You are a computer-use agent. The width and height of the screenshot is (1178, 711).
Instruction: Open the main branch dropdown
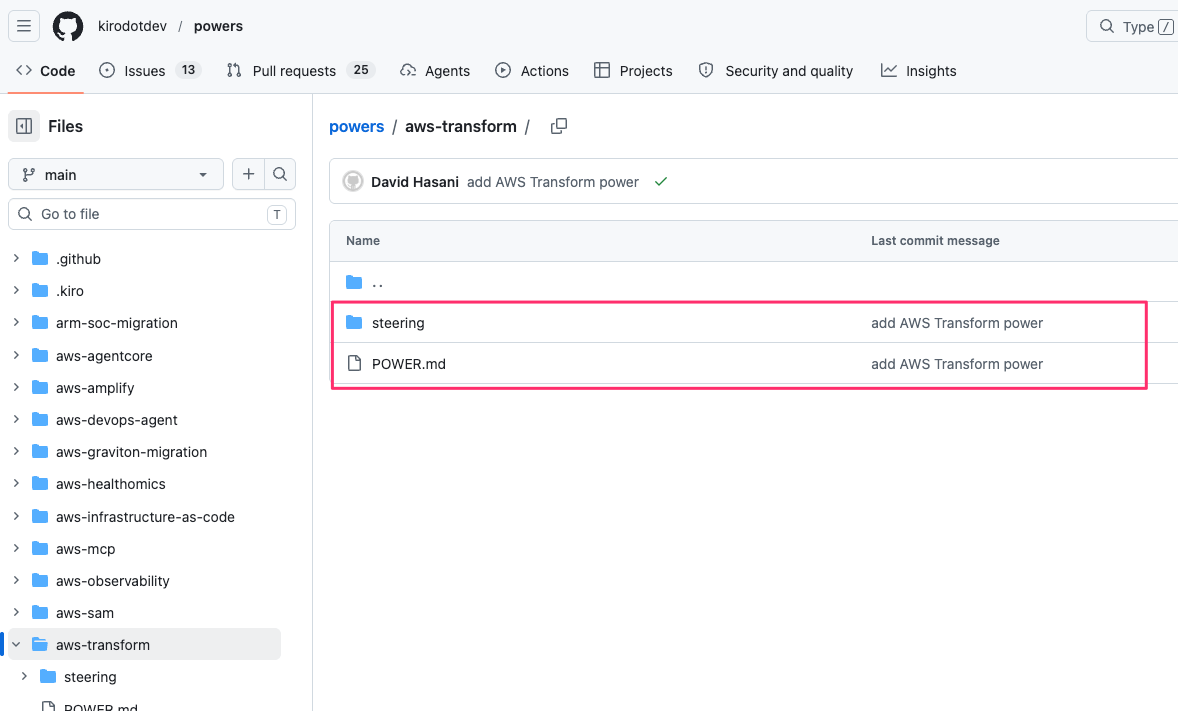[116, 174]
